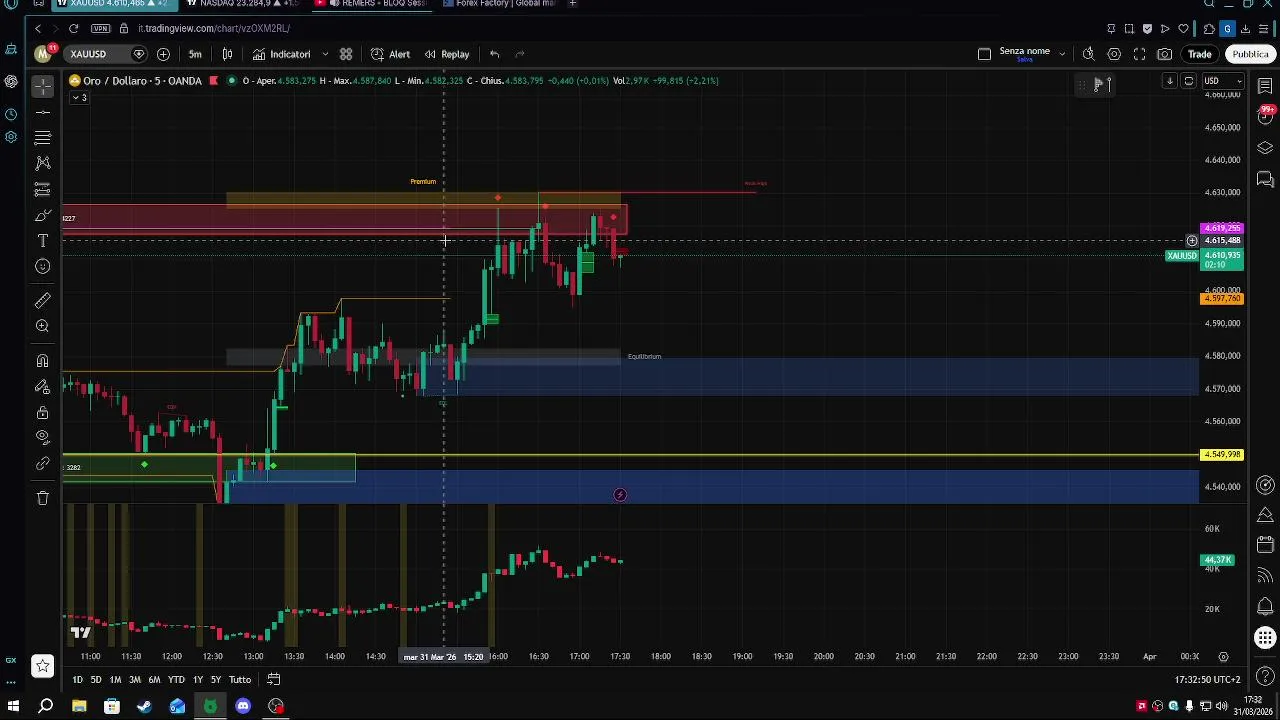
Task: Click the Pubblica button
Action: click(x=1250, y=54)
